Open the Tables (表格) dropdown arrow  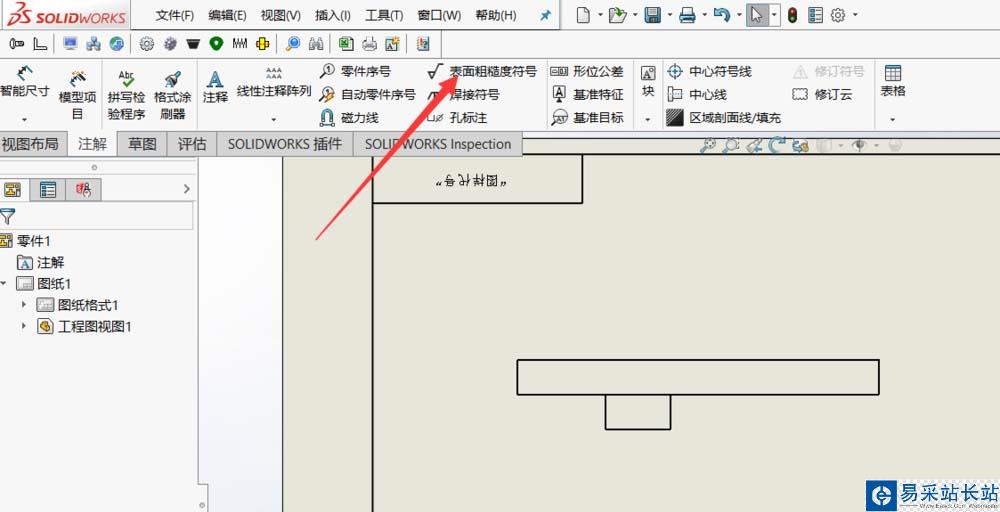(892, 119)
